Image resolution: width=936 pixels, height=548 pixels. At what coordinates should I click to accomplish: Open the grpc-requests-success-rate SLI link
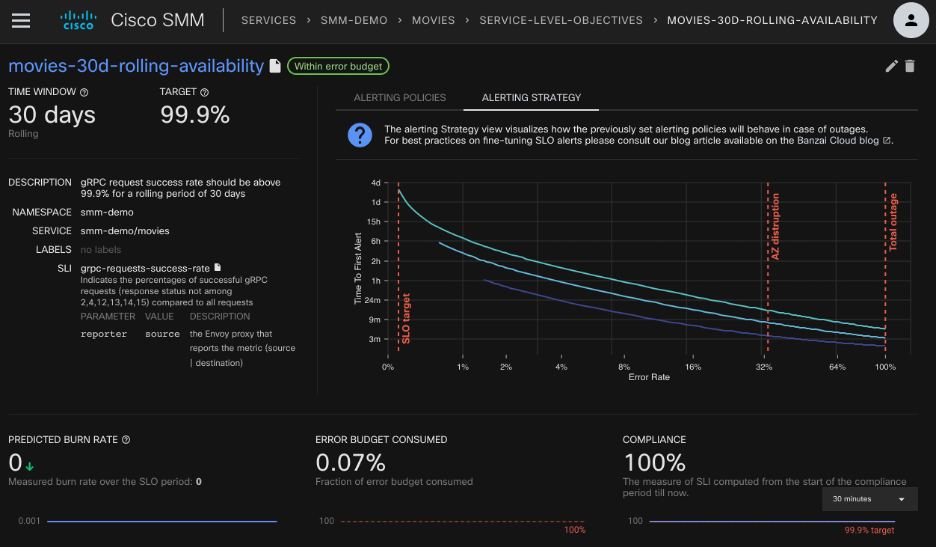(145, 268)
